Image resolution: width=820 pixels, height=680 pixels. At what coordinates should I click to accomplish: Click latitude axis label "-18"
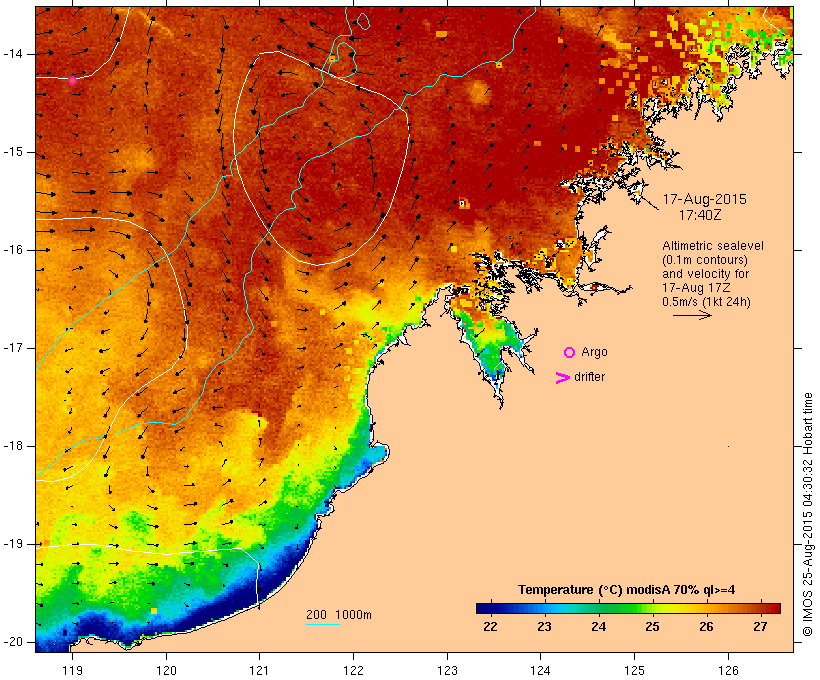[13, 446]
